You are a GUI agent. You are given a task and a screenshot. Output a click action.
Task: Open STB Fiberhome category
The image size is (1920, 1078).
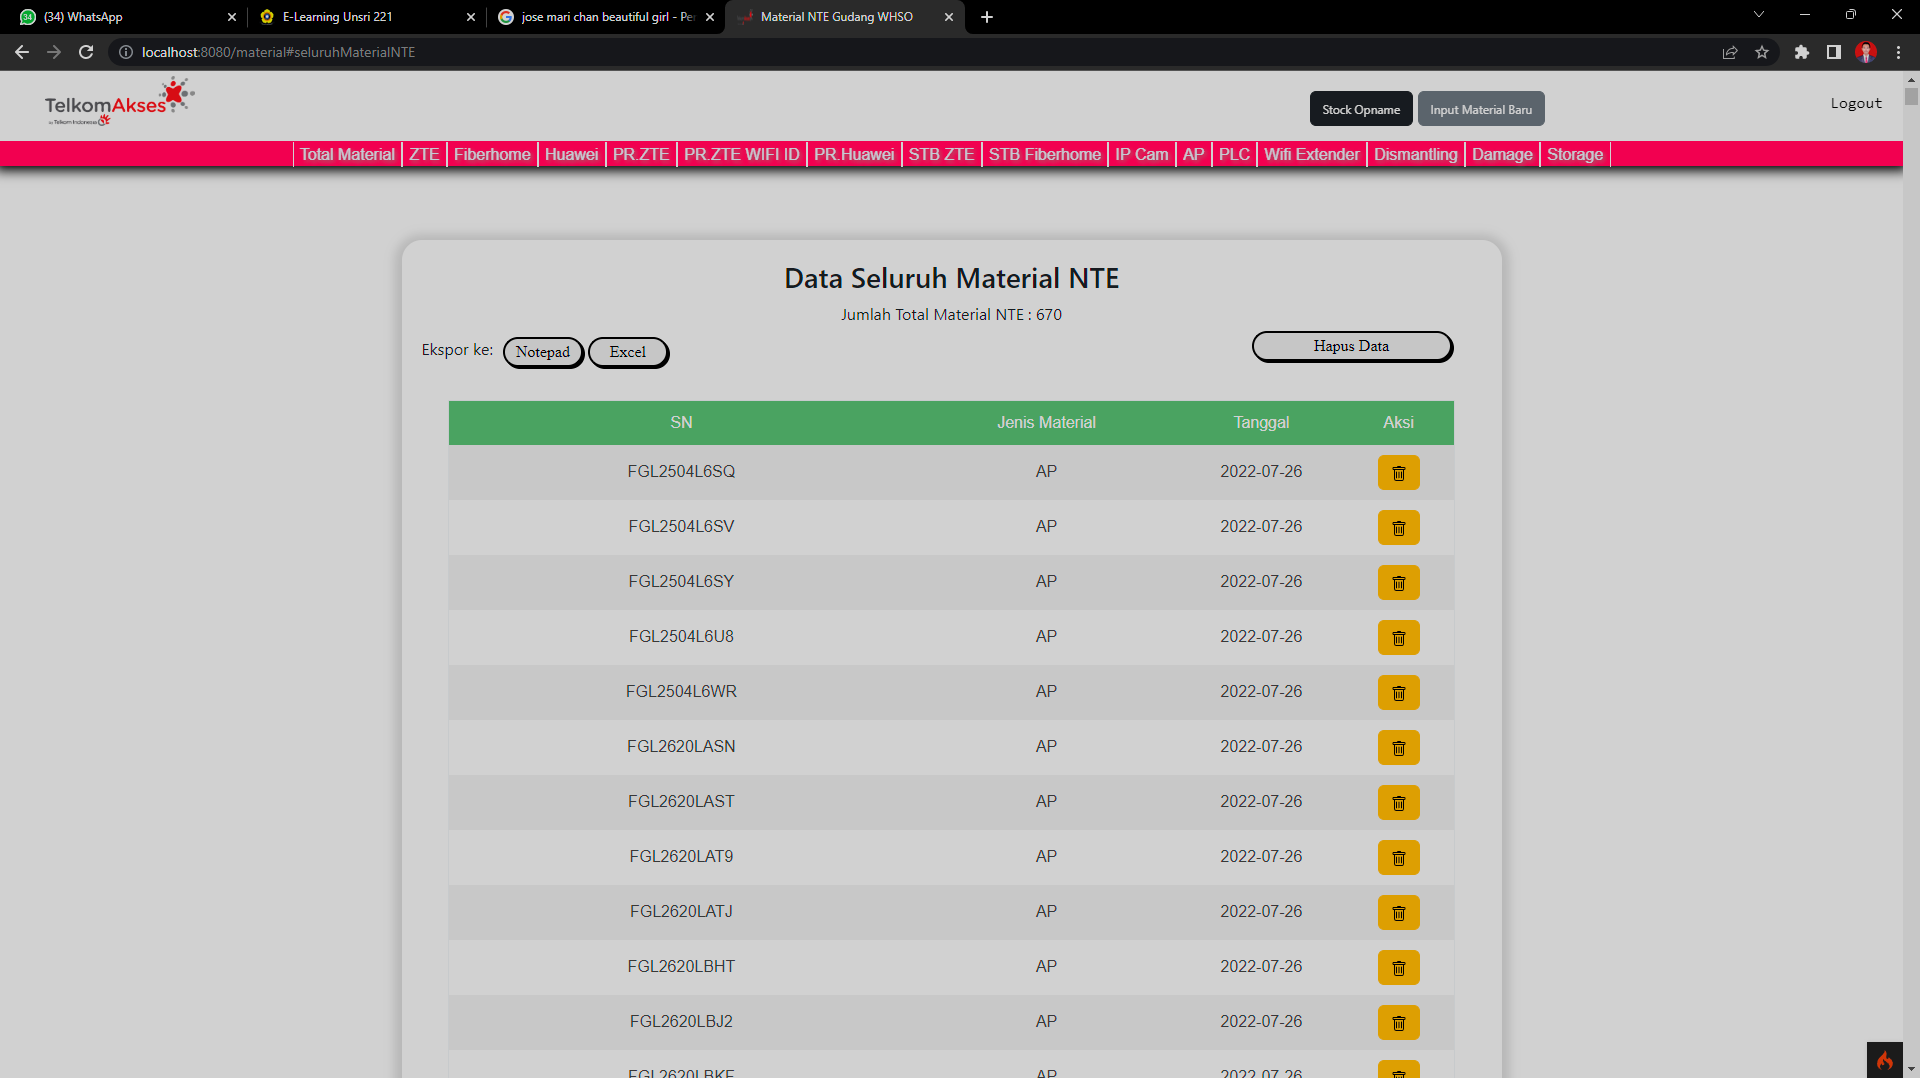(x=1045, y=154)
